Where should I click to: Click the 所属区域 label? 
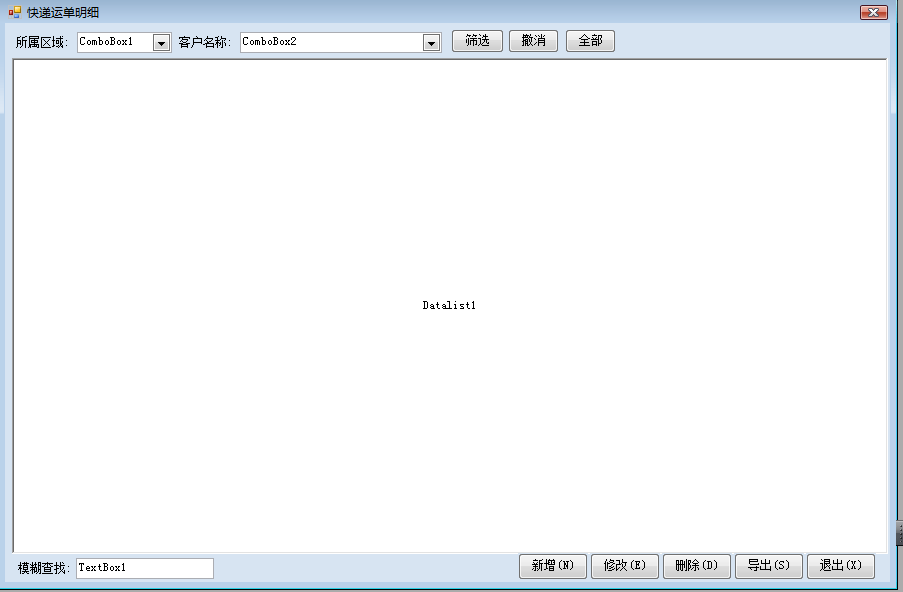(41, 42)
